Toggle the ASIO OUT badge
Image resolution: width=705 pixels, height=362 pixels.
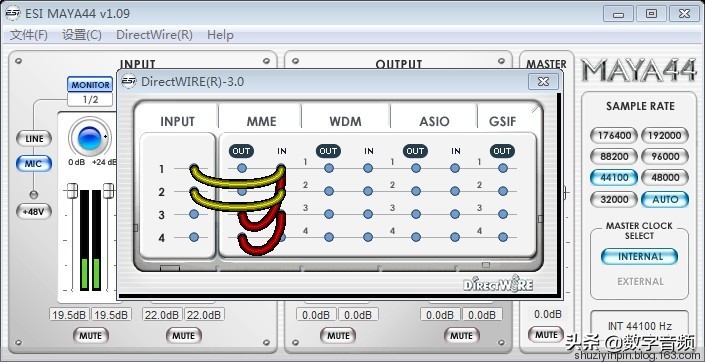415,151
